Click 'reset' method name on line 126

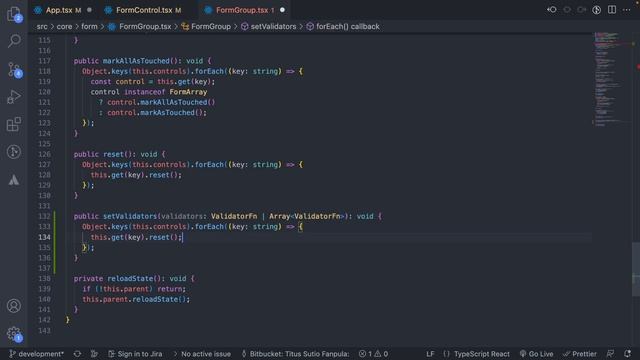(113, 154)
